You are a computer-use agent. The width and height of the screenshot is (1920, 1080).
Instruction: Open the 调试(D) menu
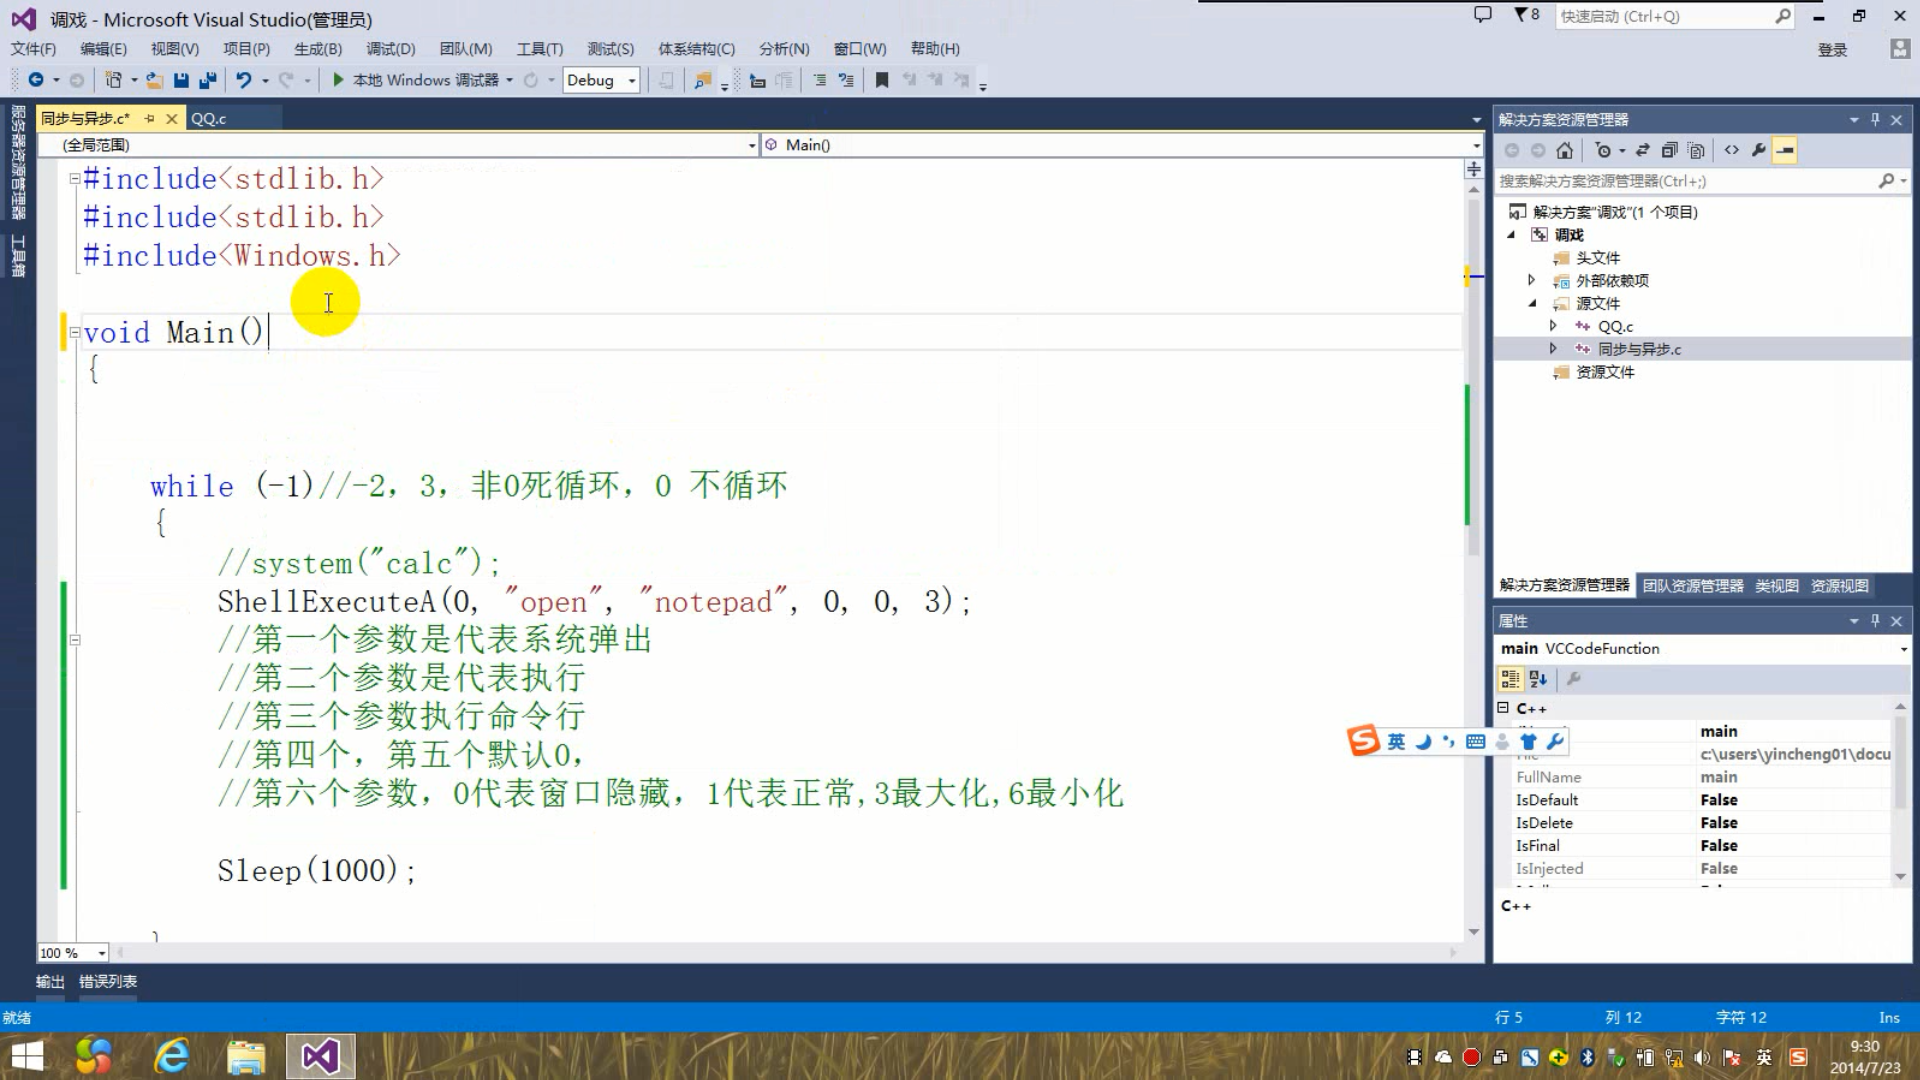[x=390, y=49]
